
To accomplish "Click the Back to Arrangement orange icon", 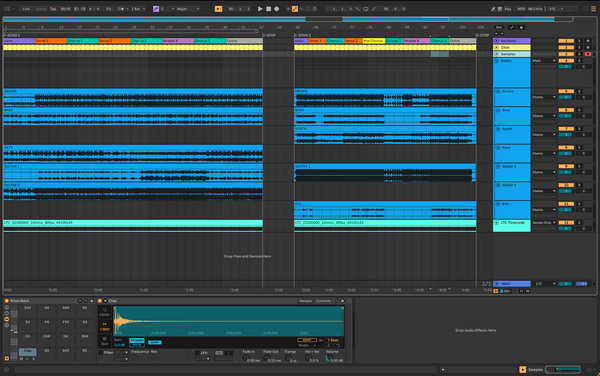I will click(x=218, y=9).
